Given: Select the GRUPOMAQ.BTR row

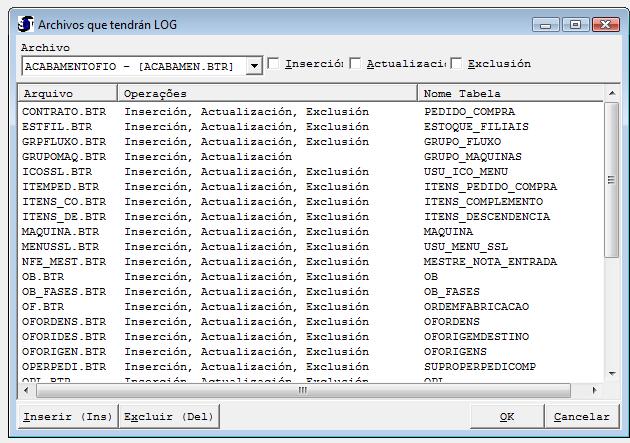Looking at the screenshot, I should coord(64,157).
